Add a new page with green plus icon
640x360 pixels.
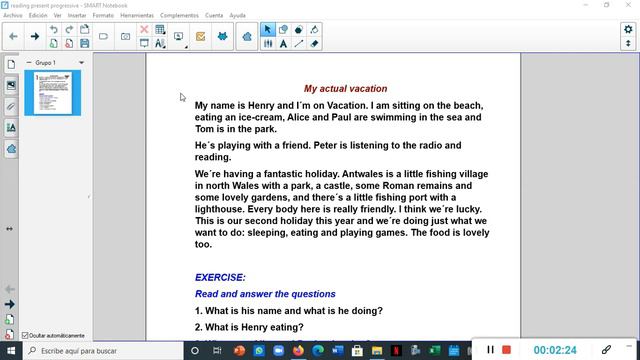(x=53, y=43)
